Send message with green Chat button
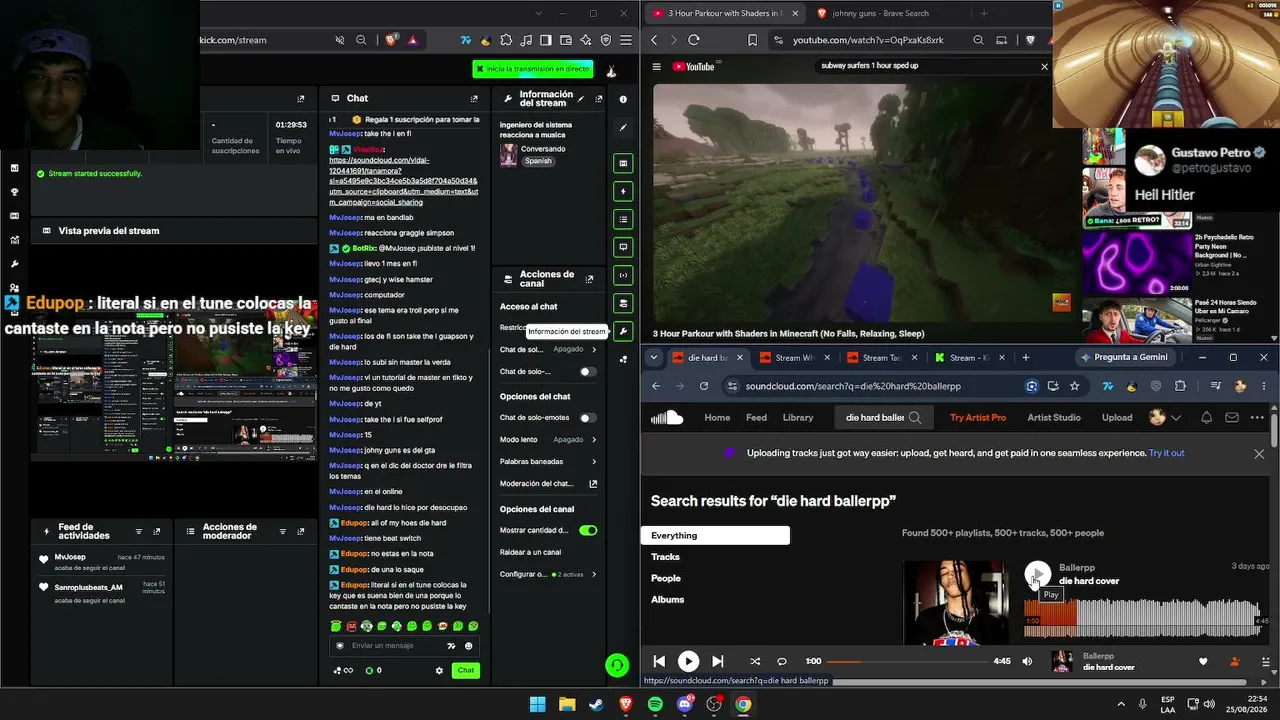The image size is (1280, 720). pos(465,670)
